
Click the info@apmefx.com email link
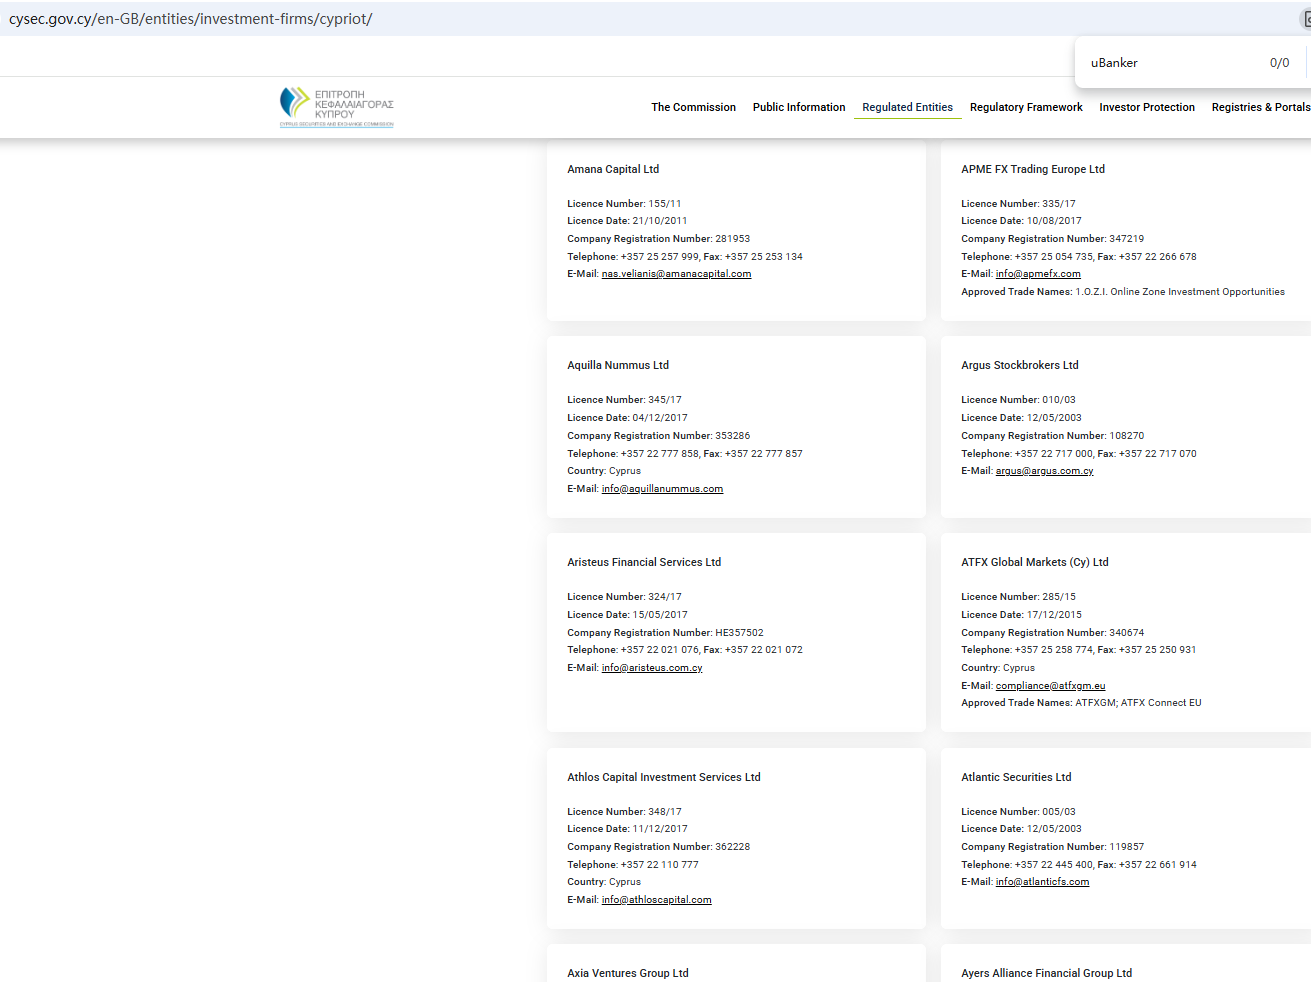coord(1037,274)
